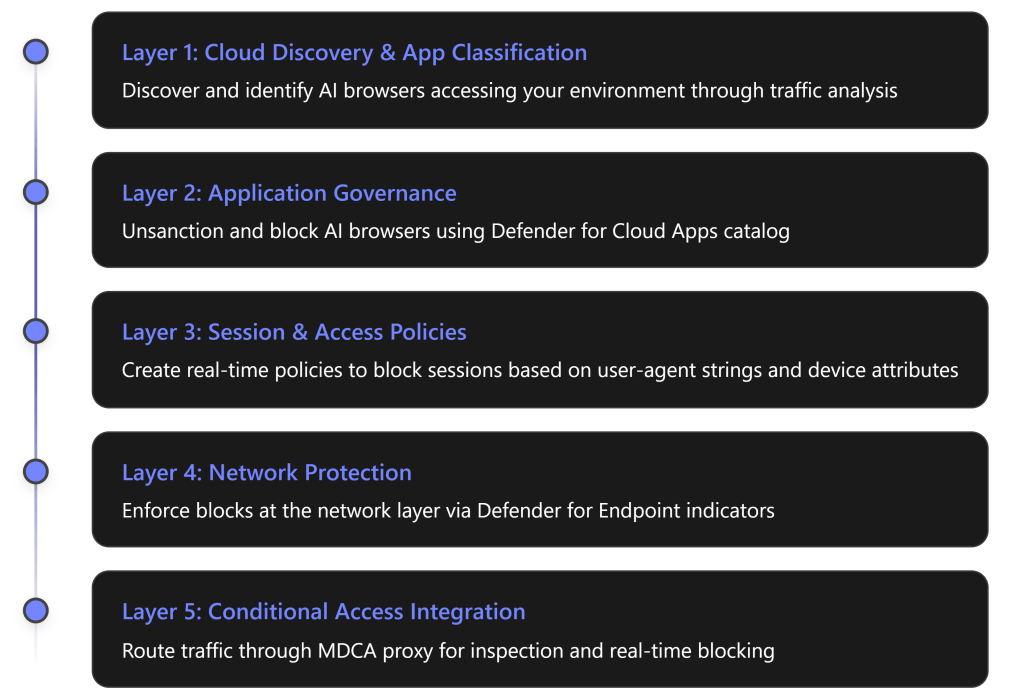This screenshot has width=1023, height=699.
Task: Click the traffic analysis description under Layer 1
Action: click(x=509, y=91)
